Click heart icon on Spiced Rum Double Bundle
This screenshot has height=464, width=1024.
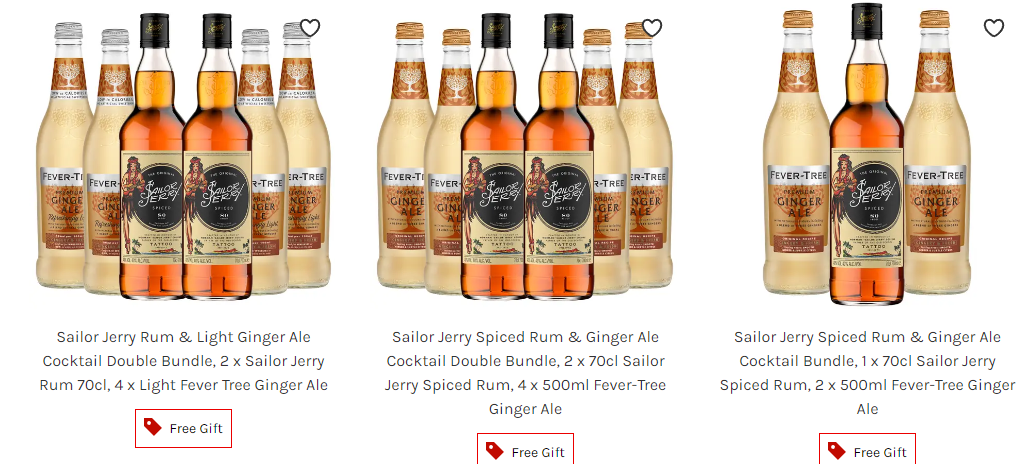point(652,28)
